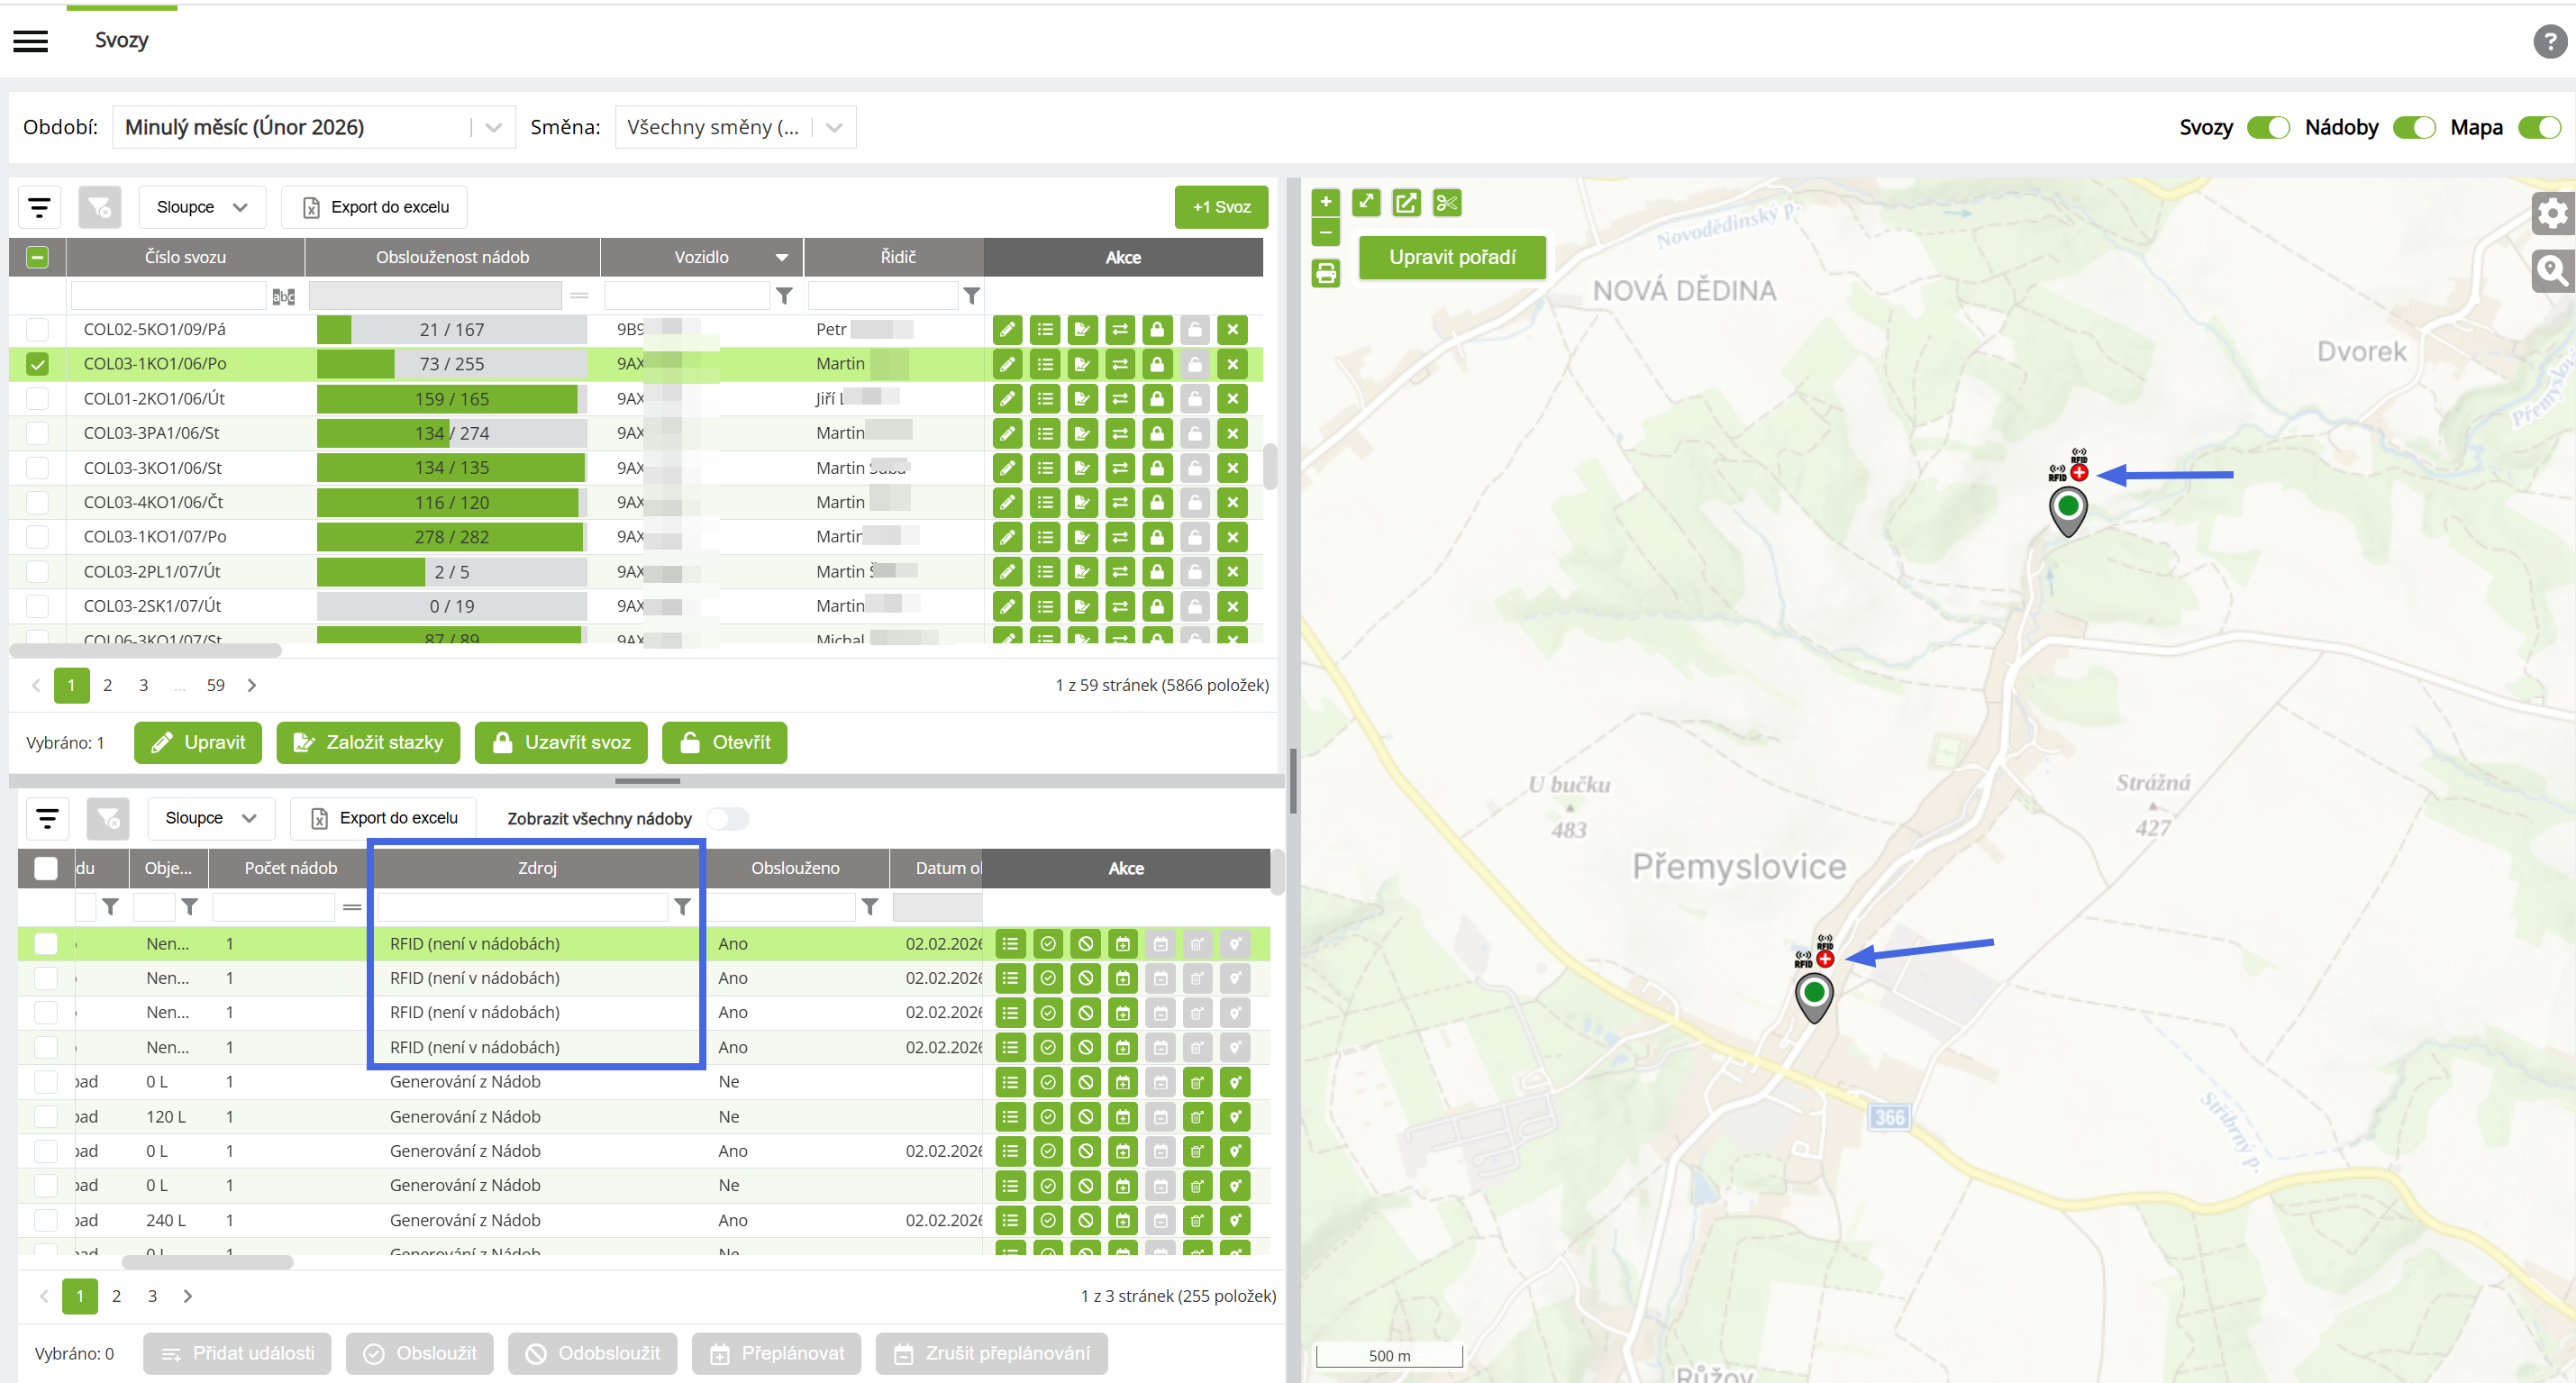This screenshot has height=1383, width=2576.
Task: Click the Upravit pořadí button
Action: 1452,258
